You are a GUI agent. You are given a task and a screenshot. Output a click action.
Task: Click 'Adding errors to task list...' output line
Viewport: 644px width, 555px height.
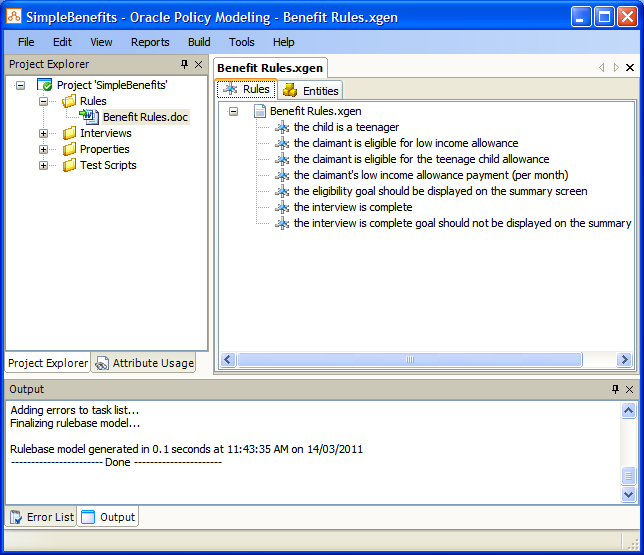pos(75,410)
